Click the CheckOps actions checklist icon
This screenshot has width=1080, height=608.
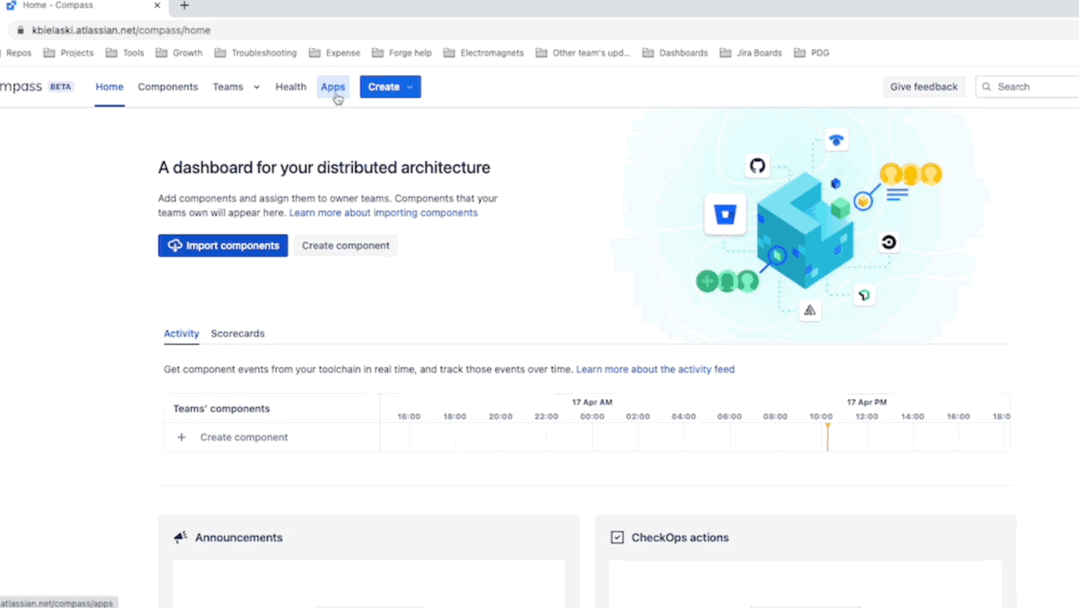click(x=617, y=537)
